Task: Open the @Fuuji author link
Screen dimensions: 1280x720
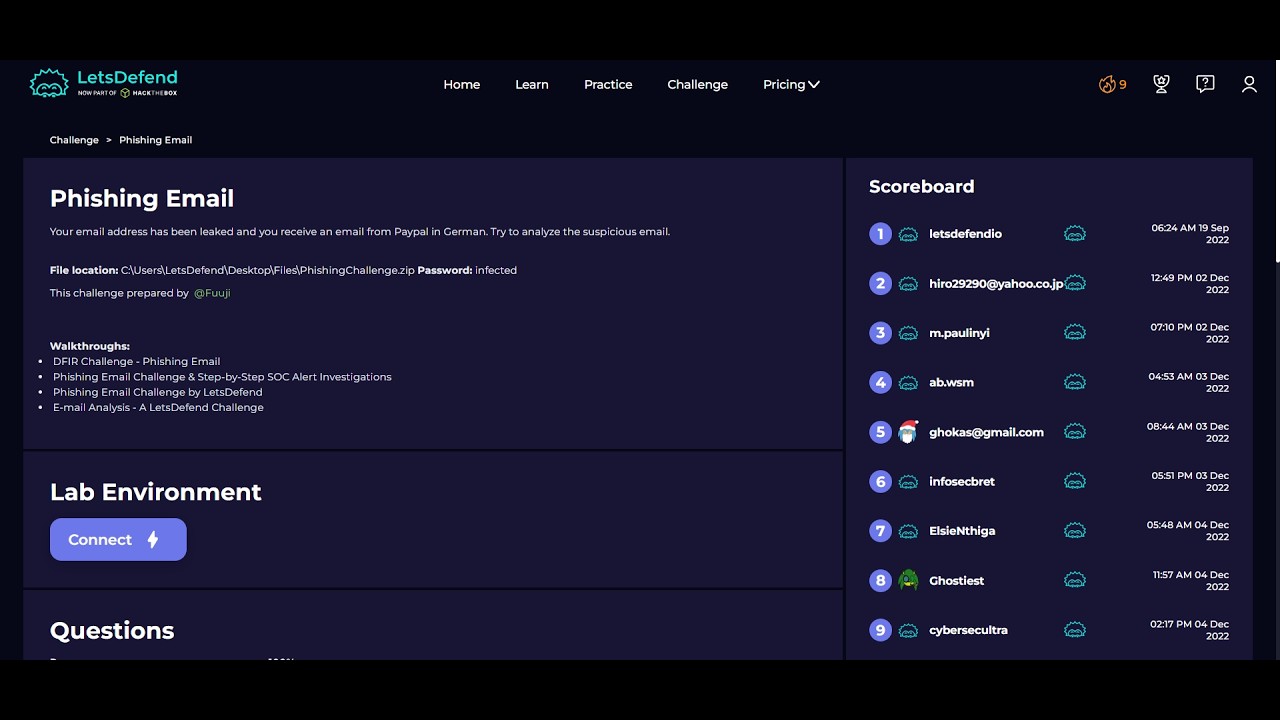Action: (x=212, y=293)
